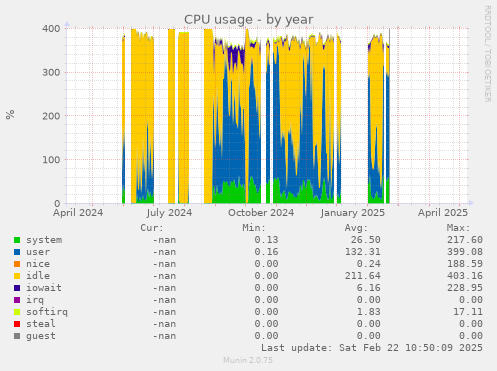Select the 'iowait' legend label
Image resolution: width=497 pixels, height=371 pixels.
pyautogui.click(x=44, y=288)
